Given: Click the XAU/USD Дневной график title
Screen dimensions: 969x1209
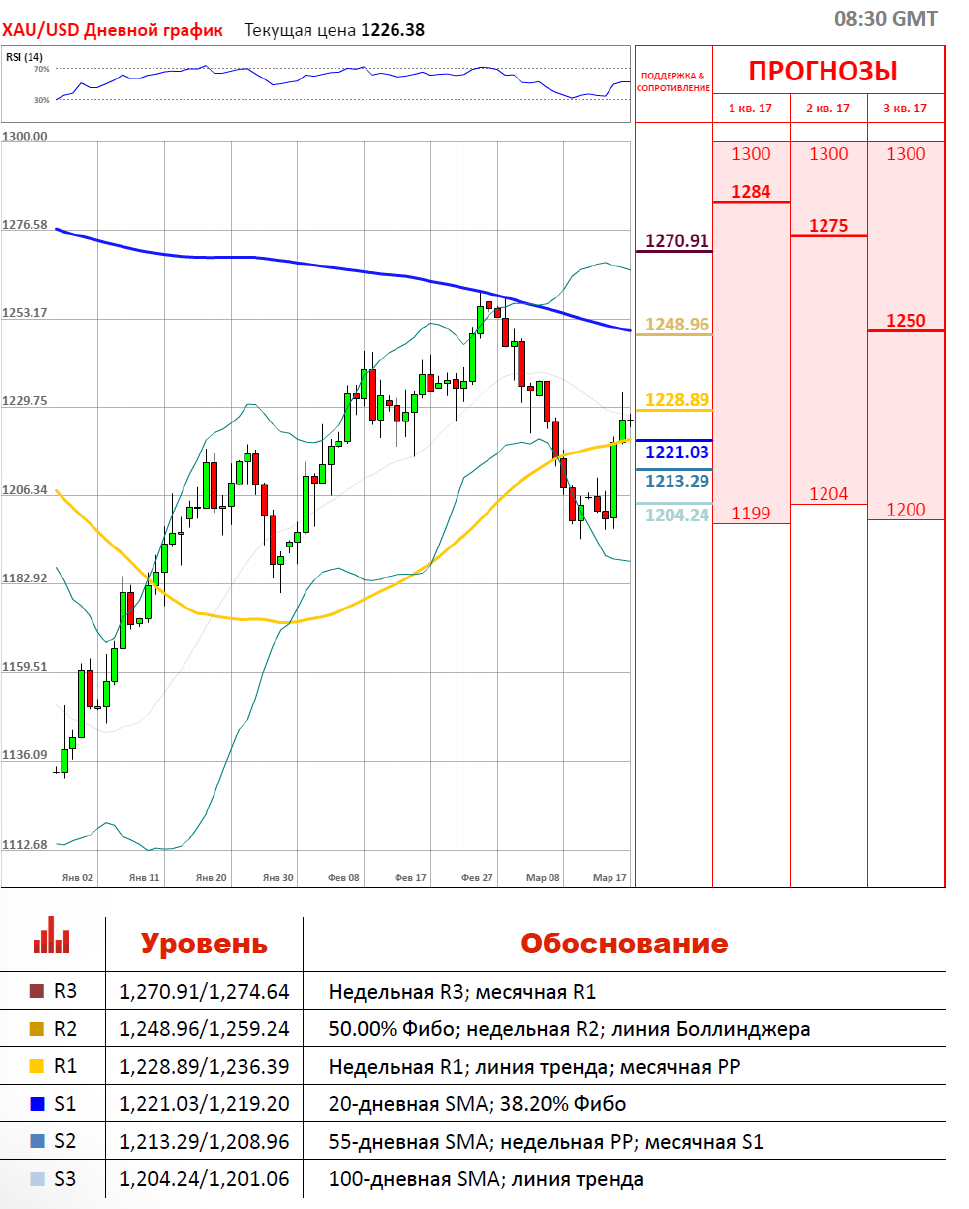Looking at the screenshot, I should pos(112,30).
